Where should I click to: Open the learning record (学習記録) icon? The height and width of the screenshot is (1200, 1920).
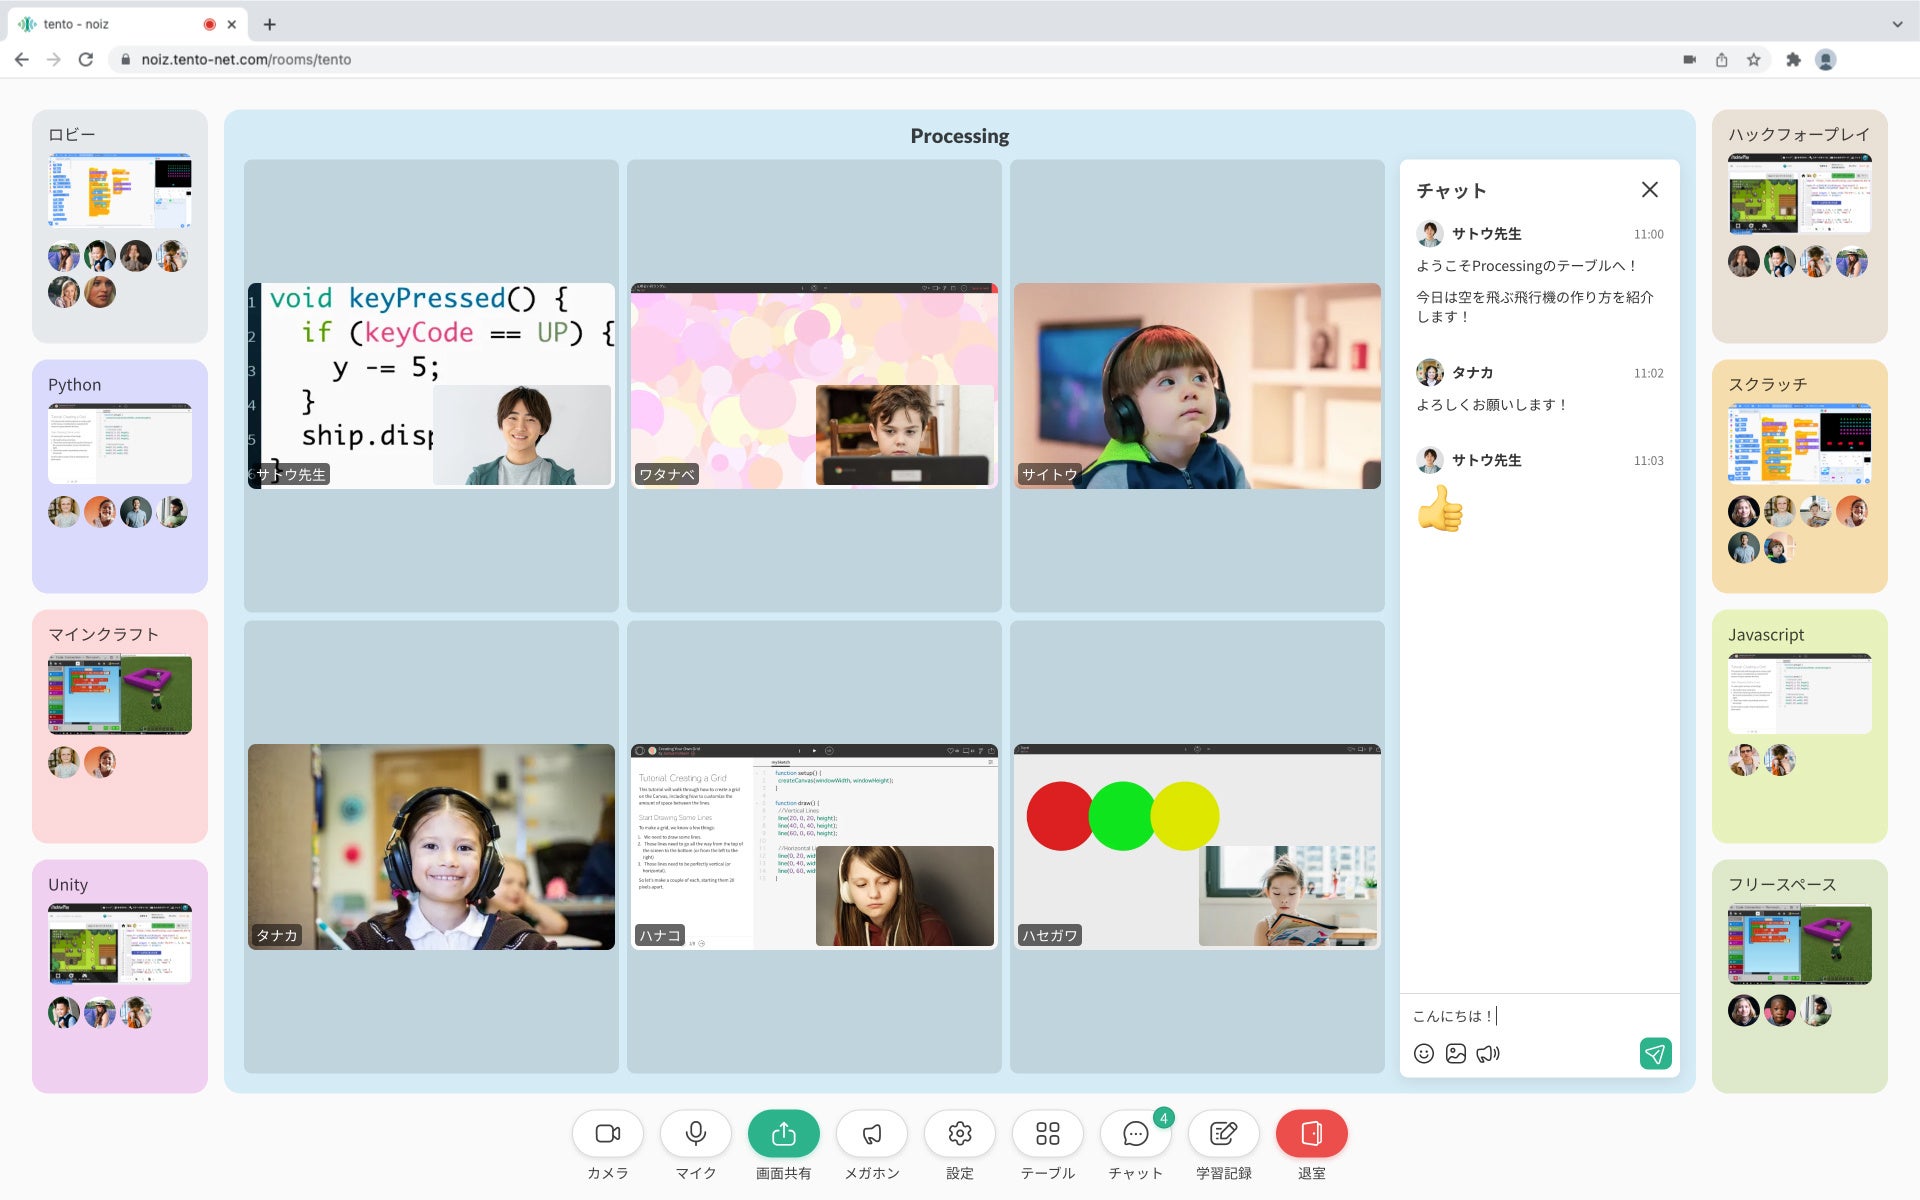click(x=1224, y=1133)
